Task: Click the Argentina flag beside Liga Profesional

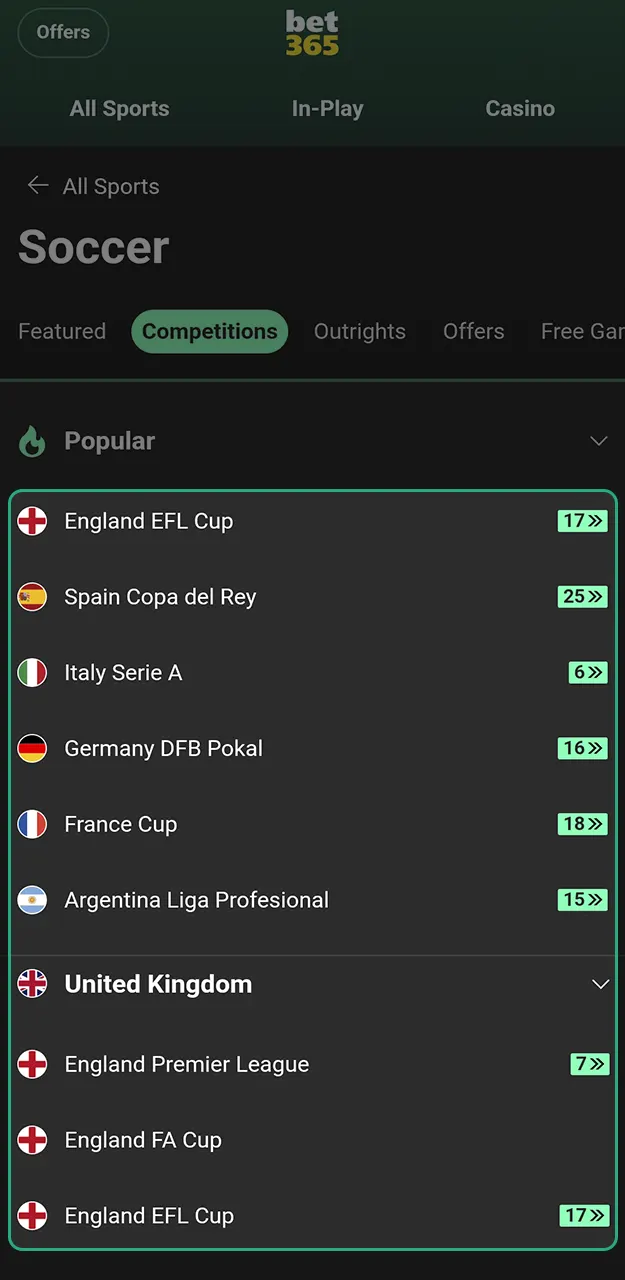Action: [33, 900]
